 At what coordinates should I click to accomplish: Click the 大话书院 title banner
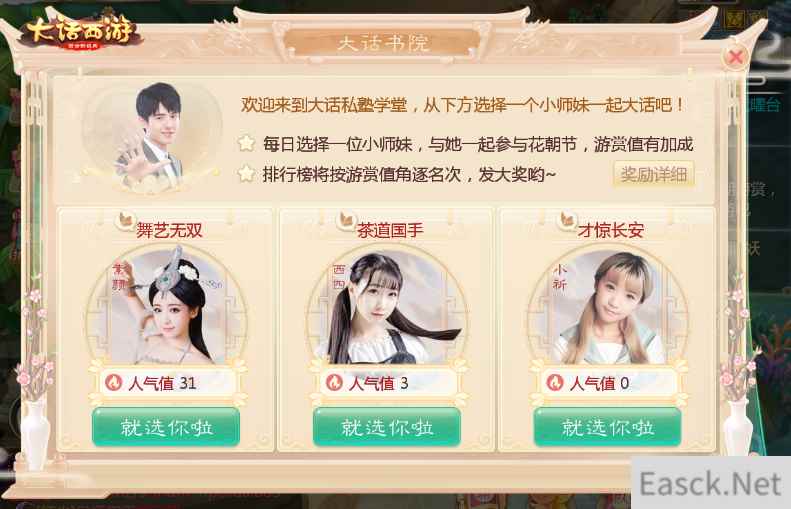tap(383, 43)
